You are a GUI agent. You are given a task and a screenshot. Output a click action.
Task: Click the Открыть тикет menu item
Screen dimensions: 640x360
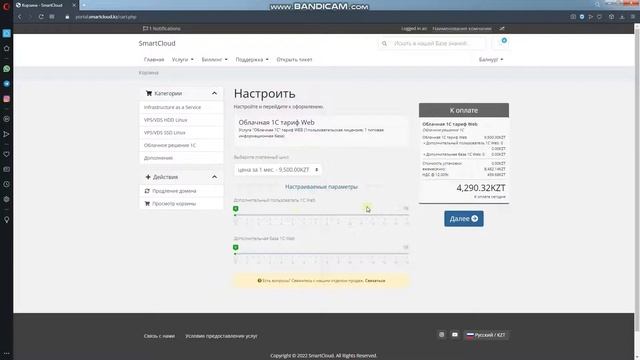[x=294, y=60]
